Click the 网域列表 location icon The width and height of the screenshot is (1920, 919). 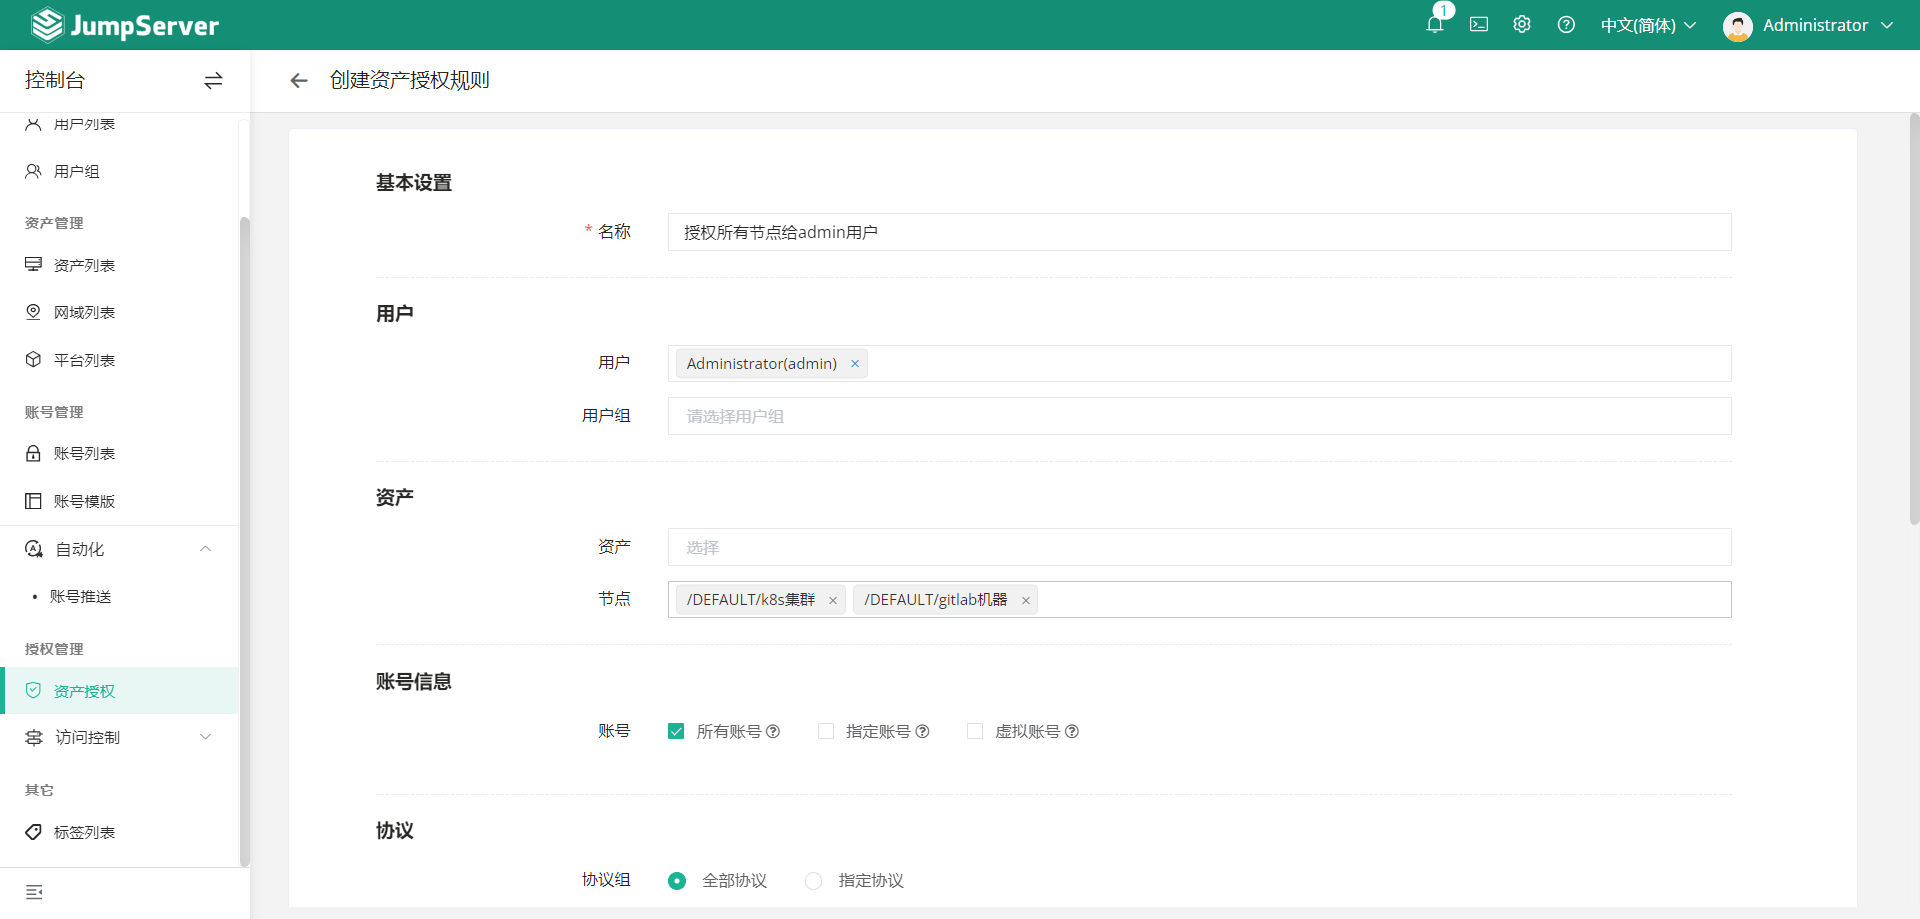click(33, 312)
